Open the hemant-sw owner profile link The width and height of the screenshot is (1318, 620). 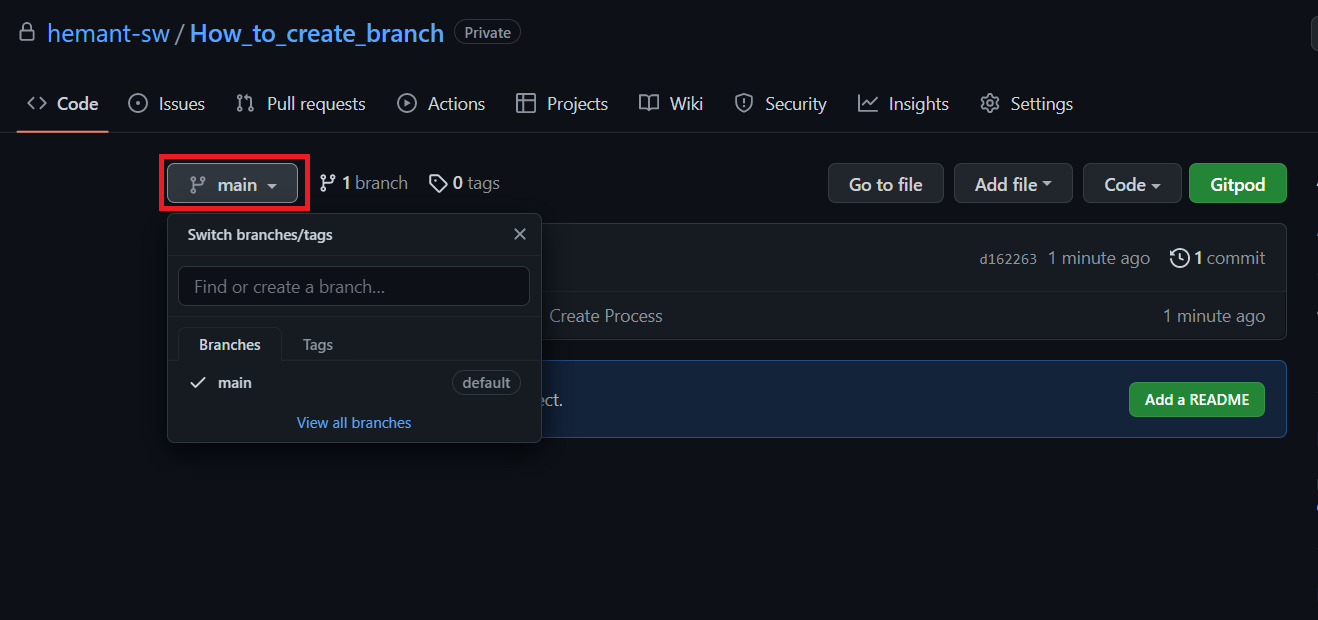click(x=108, y=33)
